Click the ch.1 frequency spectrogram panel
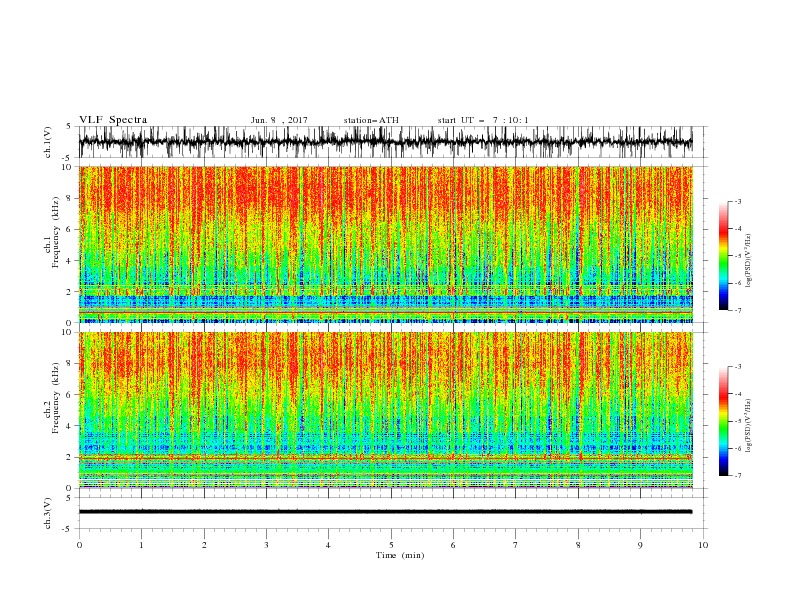 coord(385,244)
